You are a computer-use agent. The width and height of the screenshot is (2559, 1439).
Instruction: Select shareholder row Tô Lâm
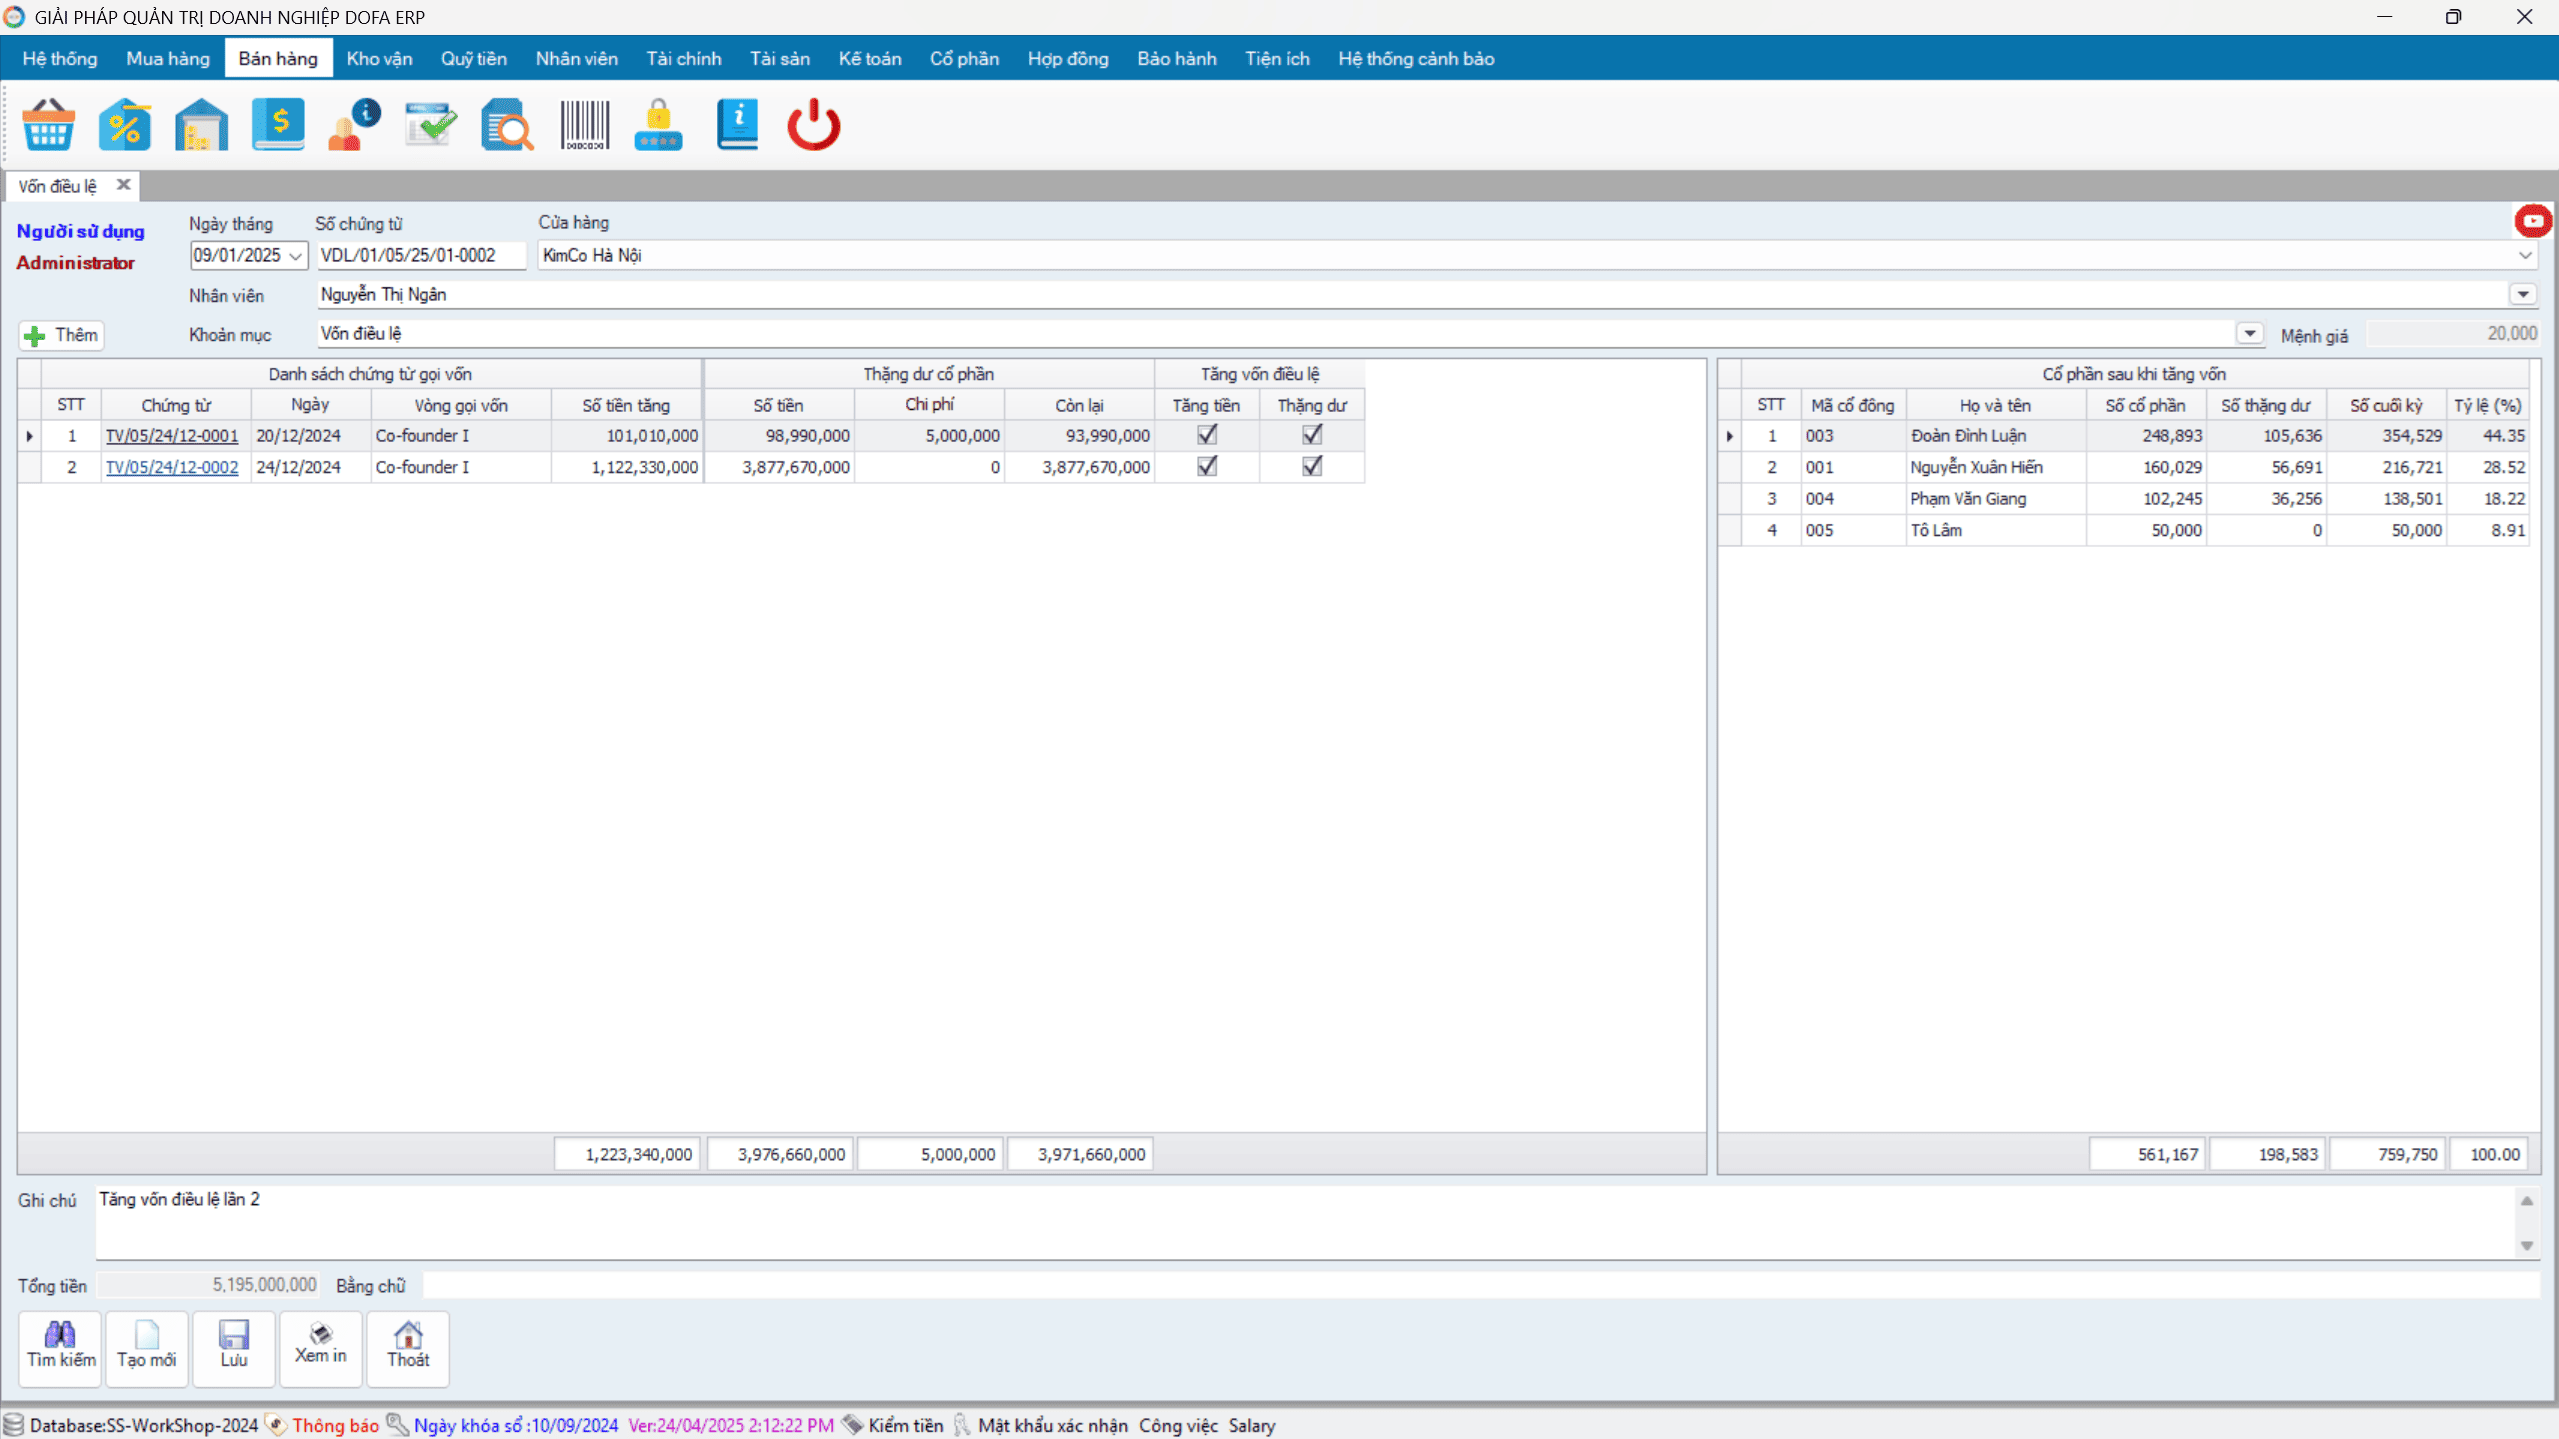[2123, 530]
